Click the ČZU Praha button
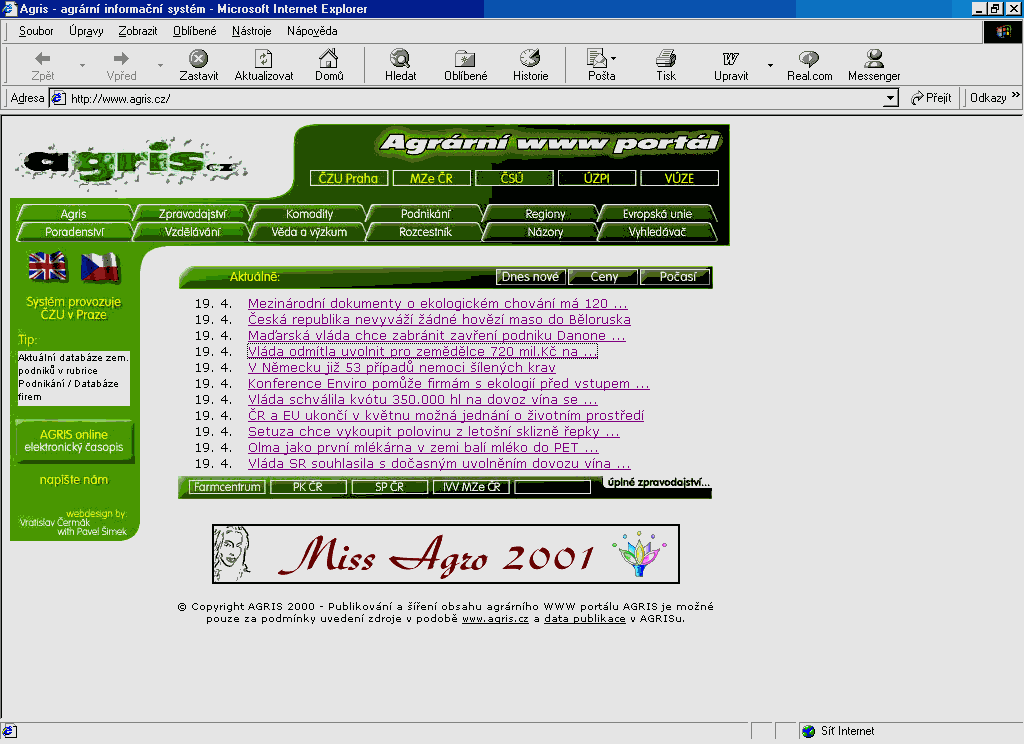The width and height of the screenshot is (1024, 744). coord(348,178)
